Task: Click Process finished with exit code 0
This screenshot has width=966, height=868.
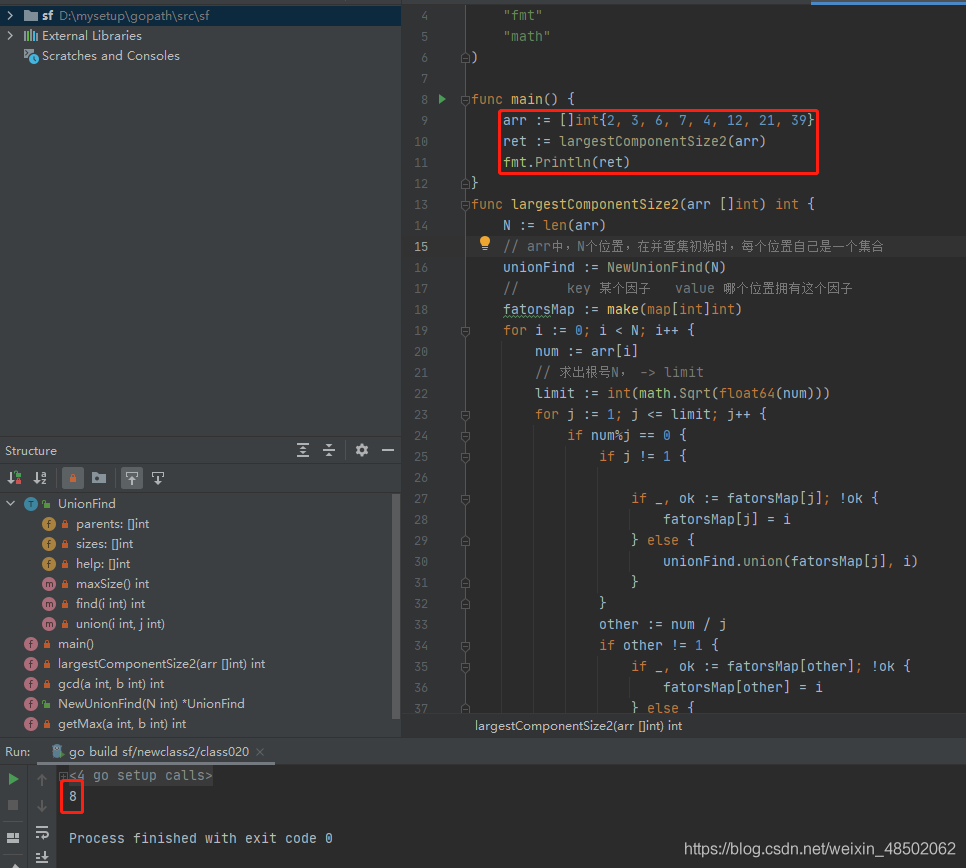Action: point(201,838)
